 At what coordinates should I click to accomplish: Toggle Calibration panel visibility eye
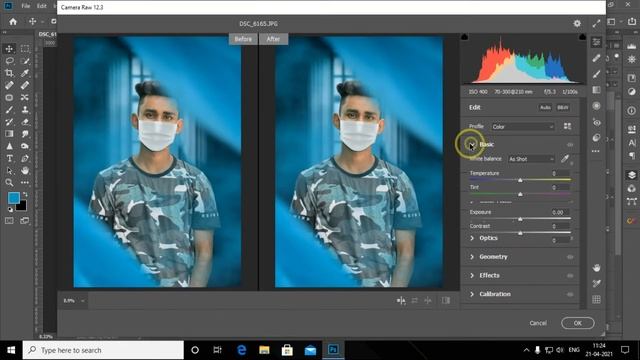pyautogui.click(x=570, y=294)
